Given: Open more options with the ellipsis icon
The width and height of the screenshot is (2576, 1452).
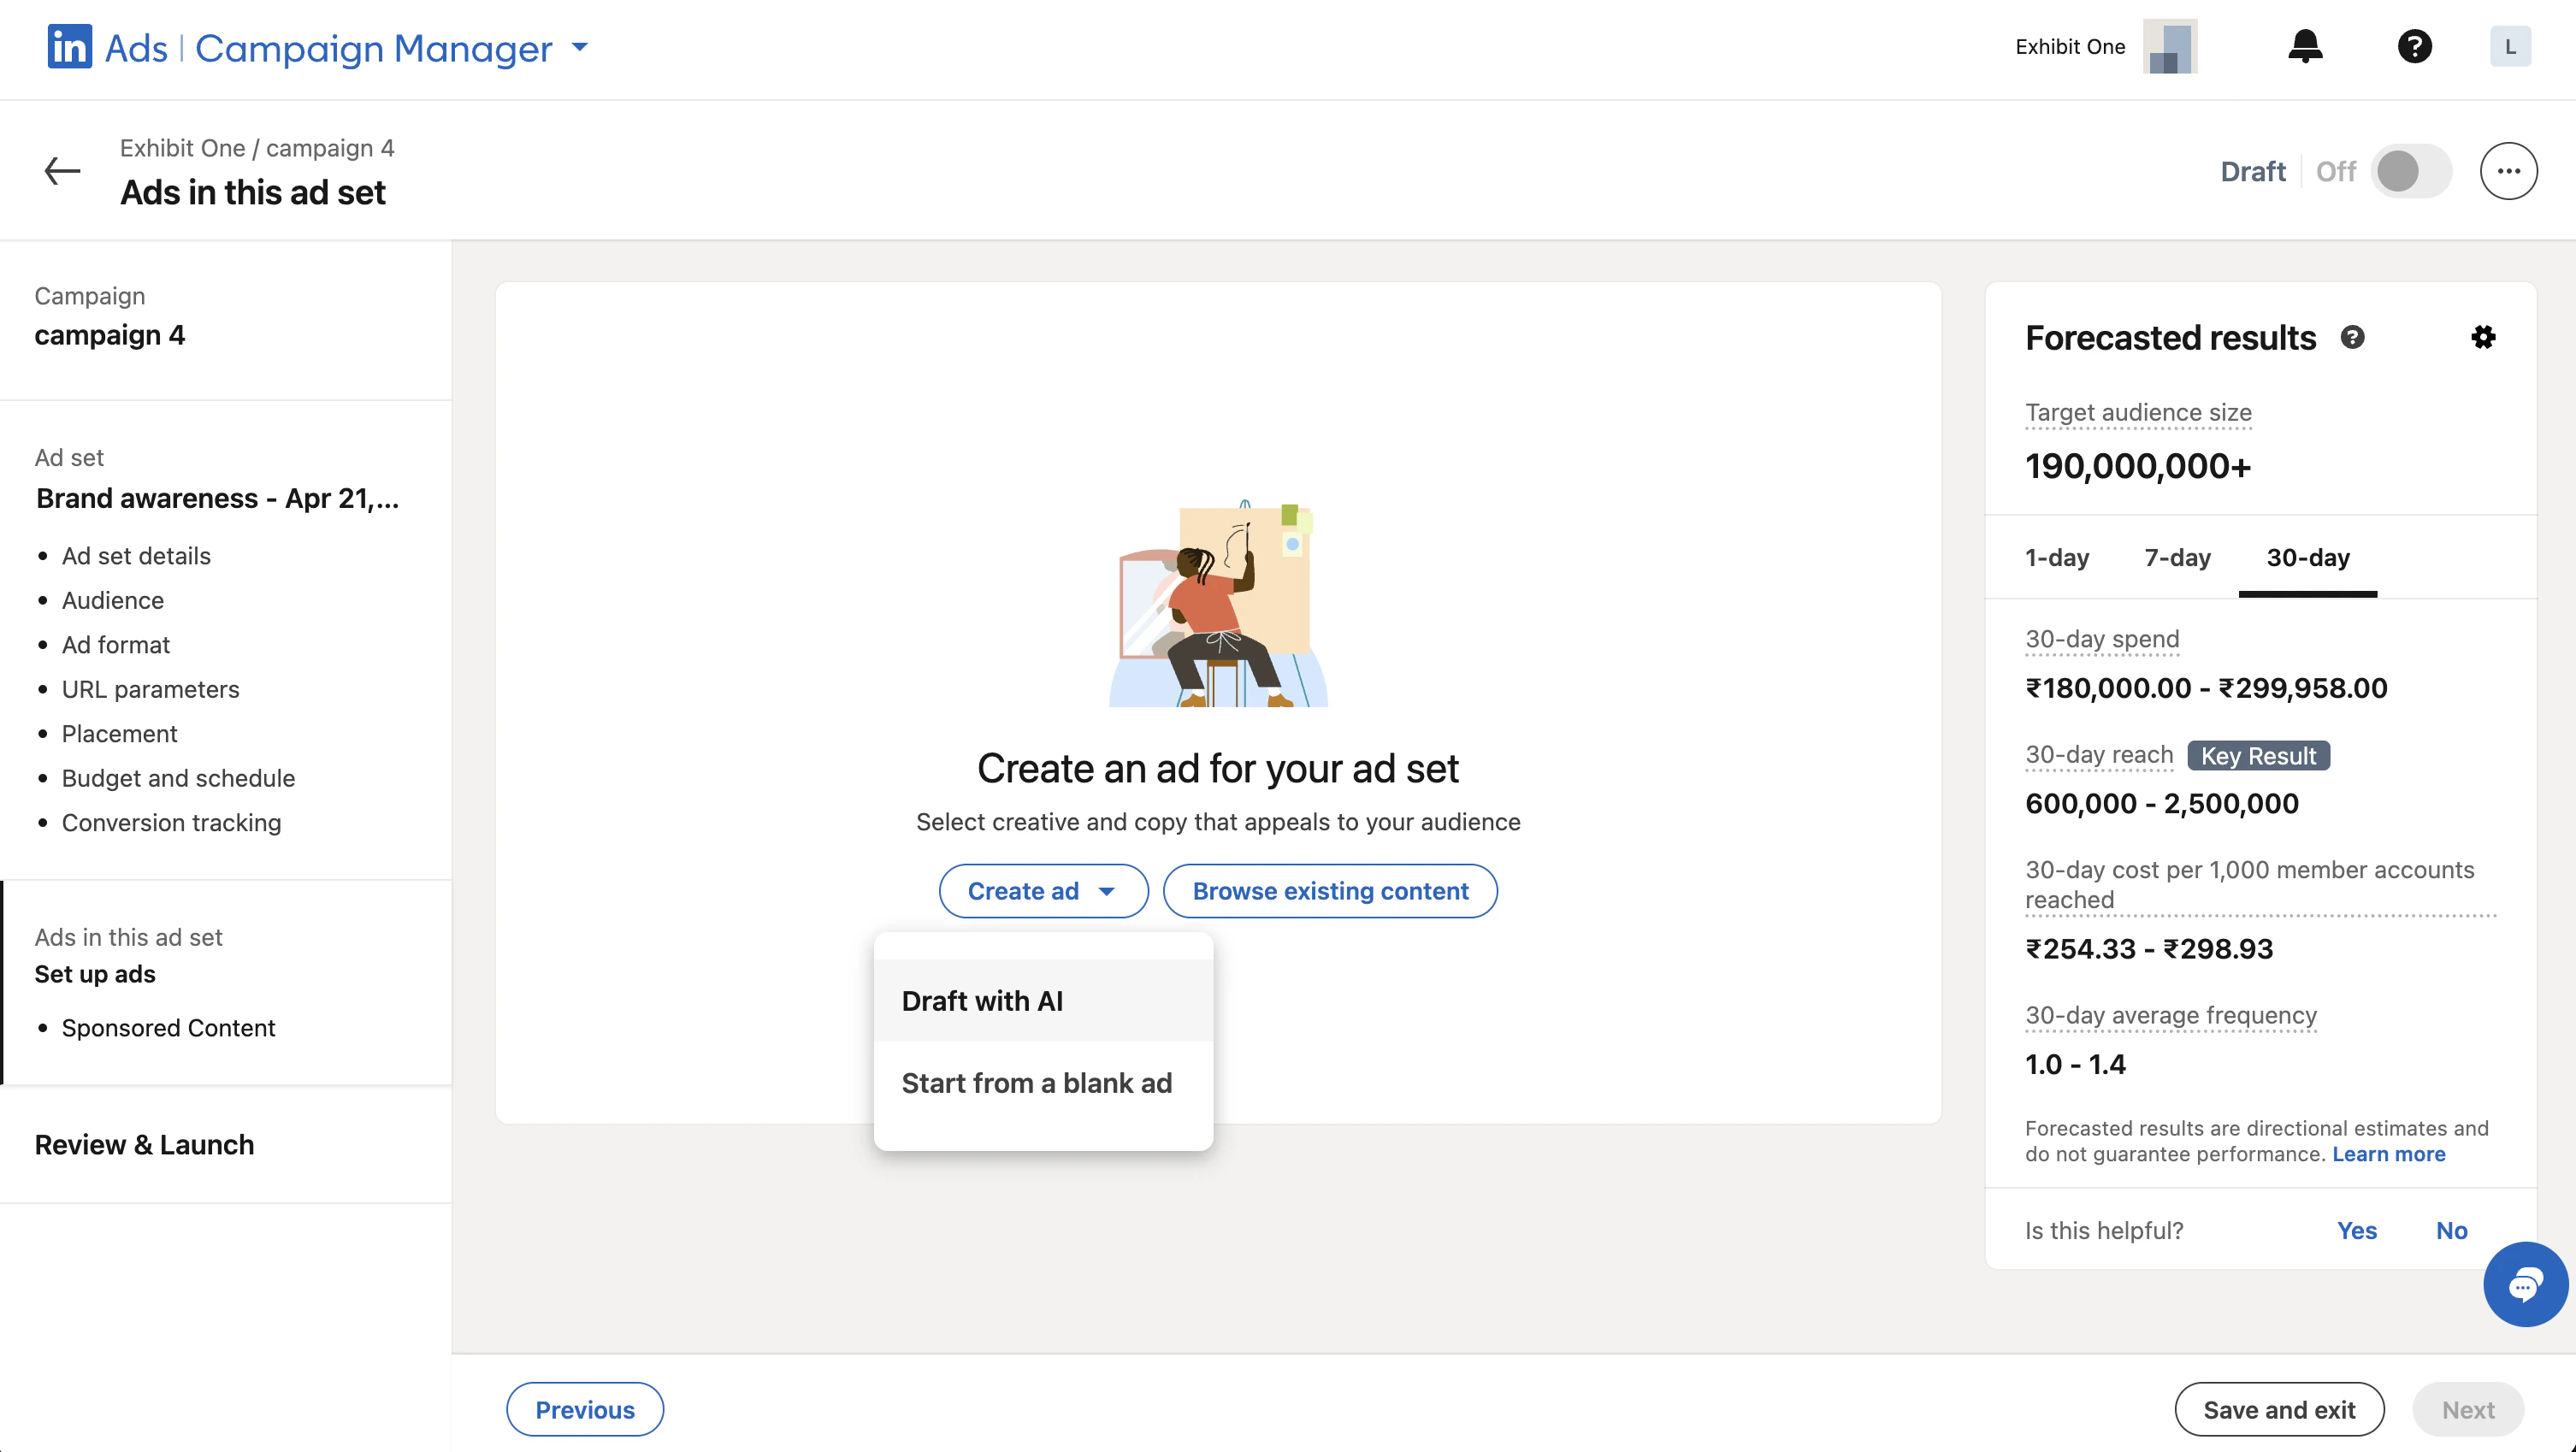Looking at the screenshot, I should [x=2509, y=170].
